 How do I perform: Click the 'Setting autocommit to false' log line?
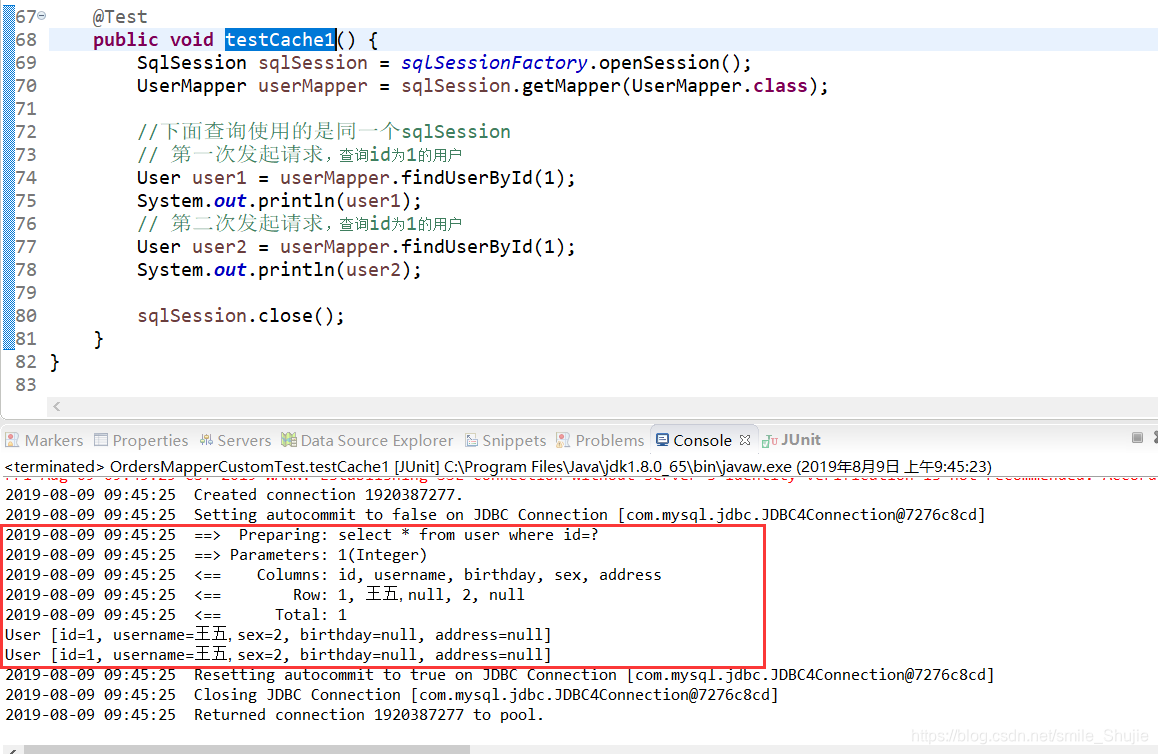(496, 515)
